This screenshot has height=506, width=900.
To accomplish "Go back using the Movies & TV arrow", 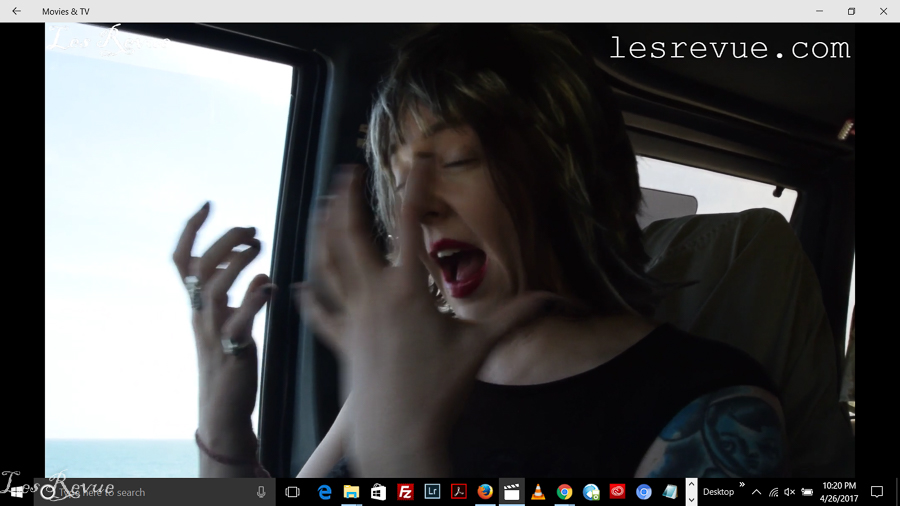I will [x=16, y=11].
